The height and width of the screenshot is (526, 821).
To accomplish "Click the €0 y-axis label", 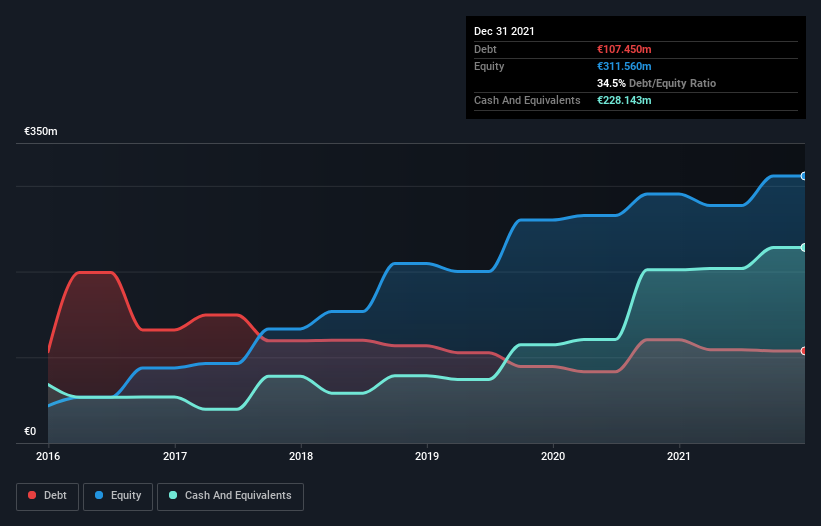I will 30,431.
